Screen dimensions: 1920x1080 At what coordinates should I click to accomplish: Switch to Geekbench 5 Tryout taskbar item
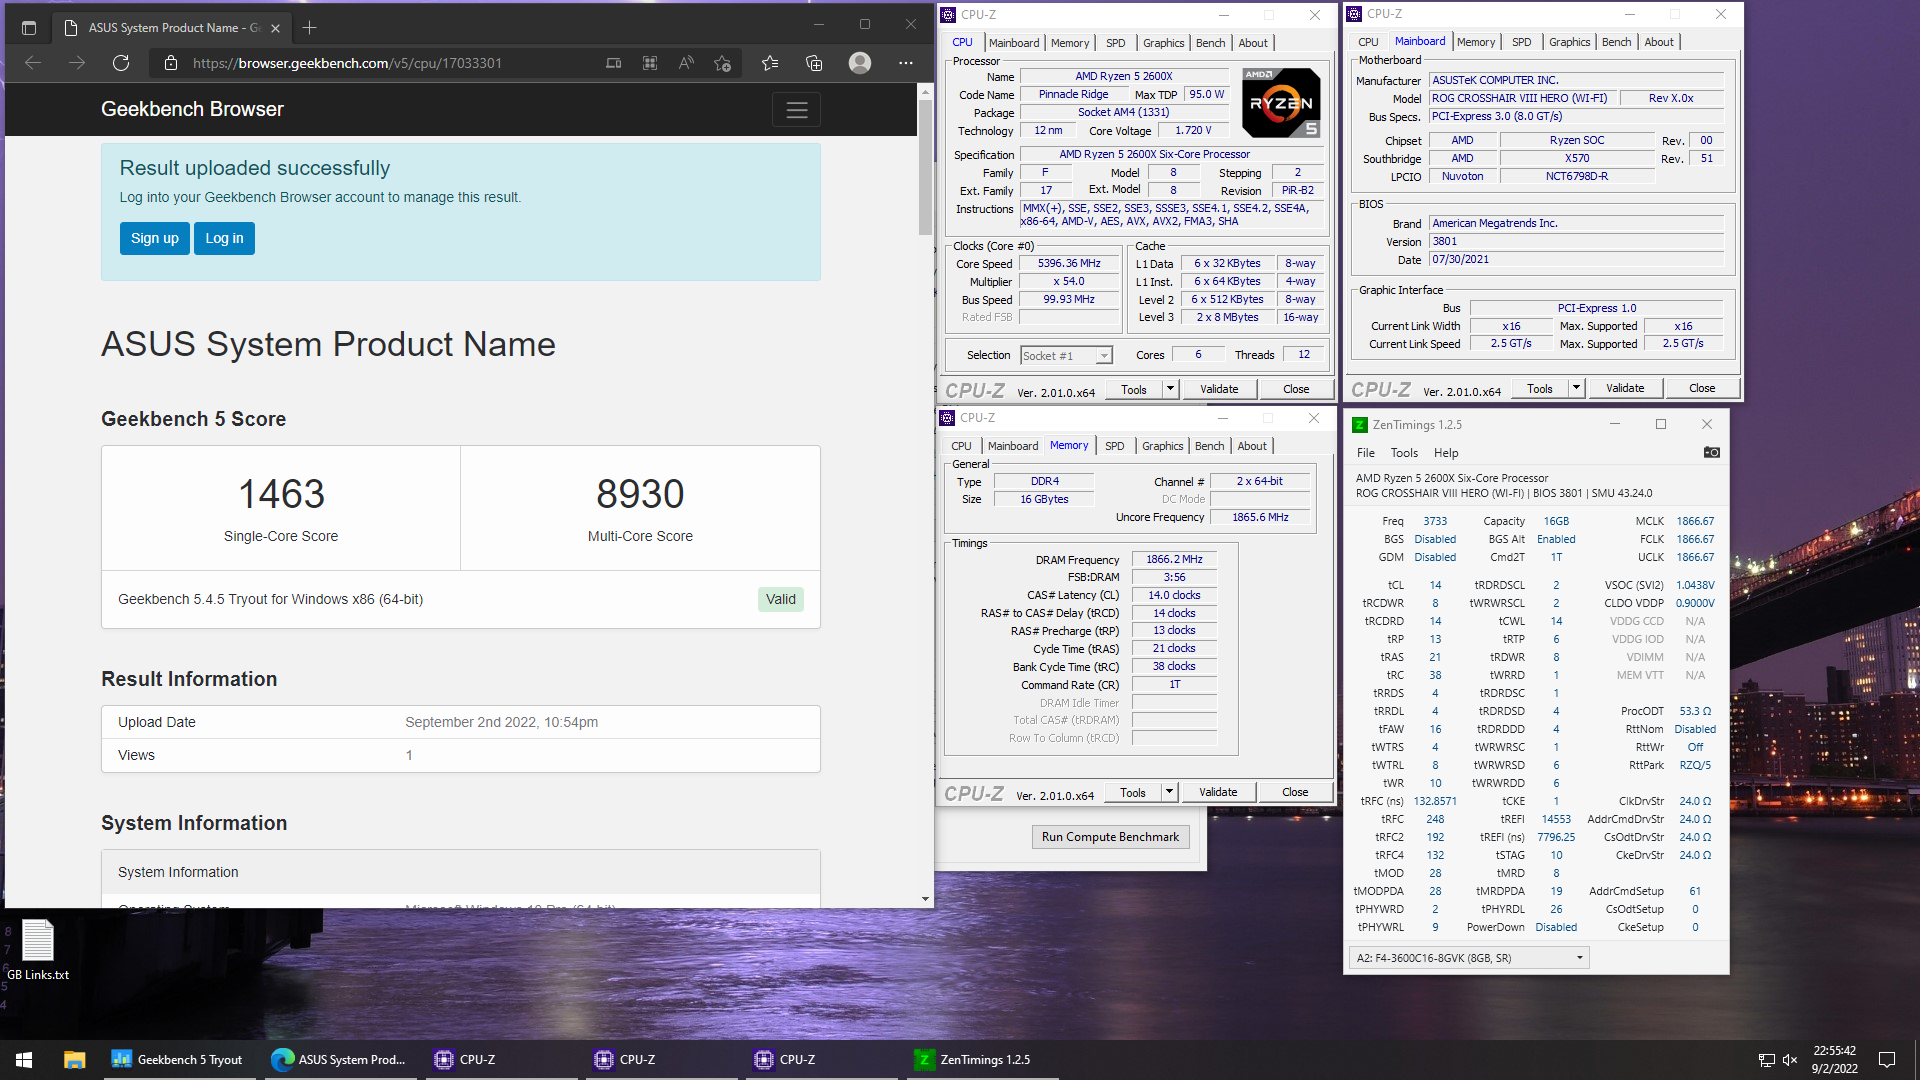178,1060
